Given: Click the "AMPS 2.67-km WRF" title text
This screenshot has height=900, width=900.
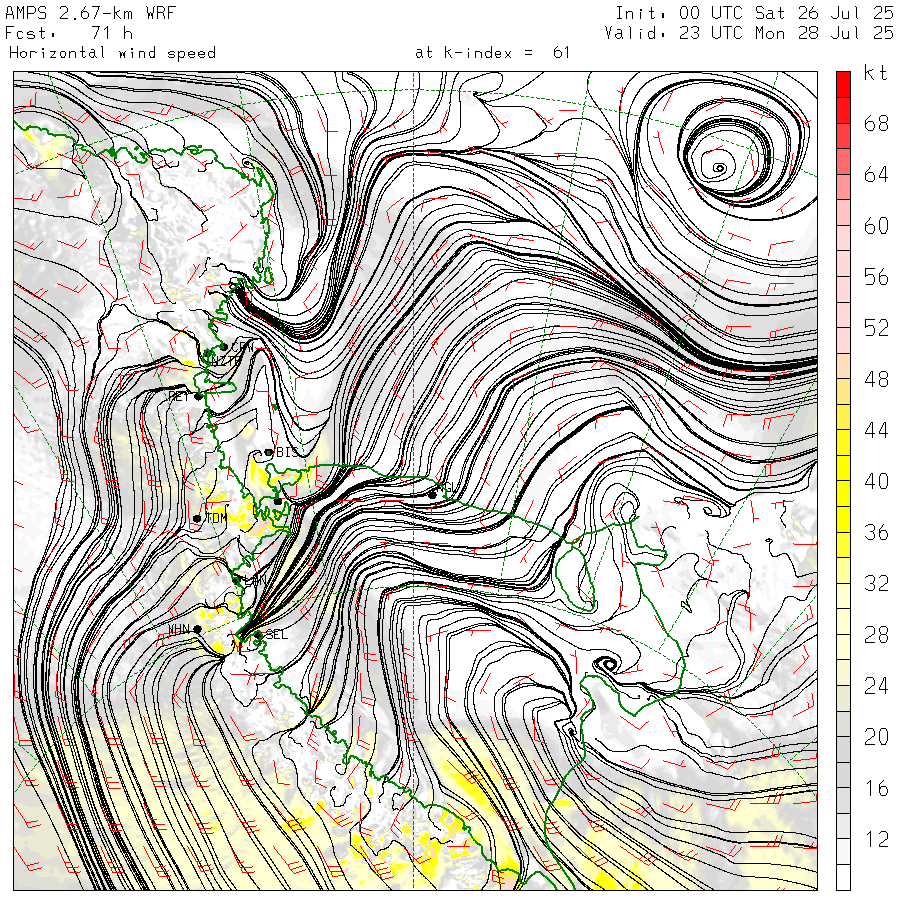Looking at the screenshot, I should [x=90, y=13].
